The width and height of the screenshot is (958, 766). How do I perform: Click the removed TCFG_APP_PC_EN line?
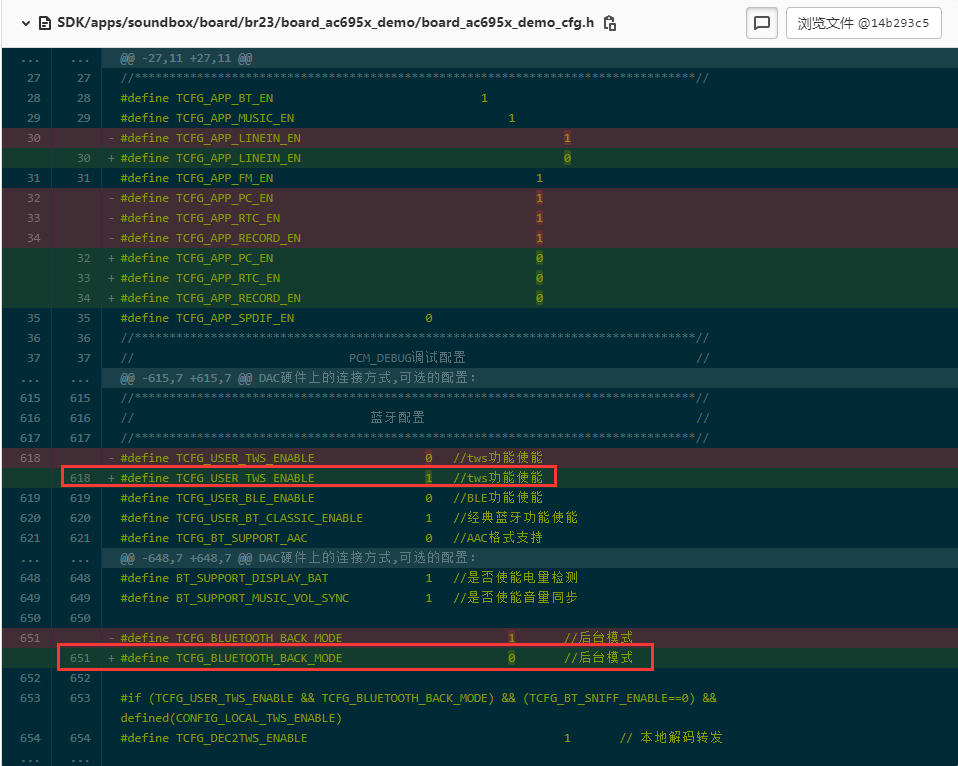(x=529, y=198)
